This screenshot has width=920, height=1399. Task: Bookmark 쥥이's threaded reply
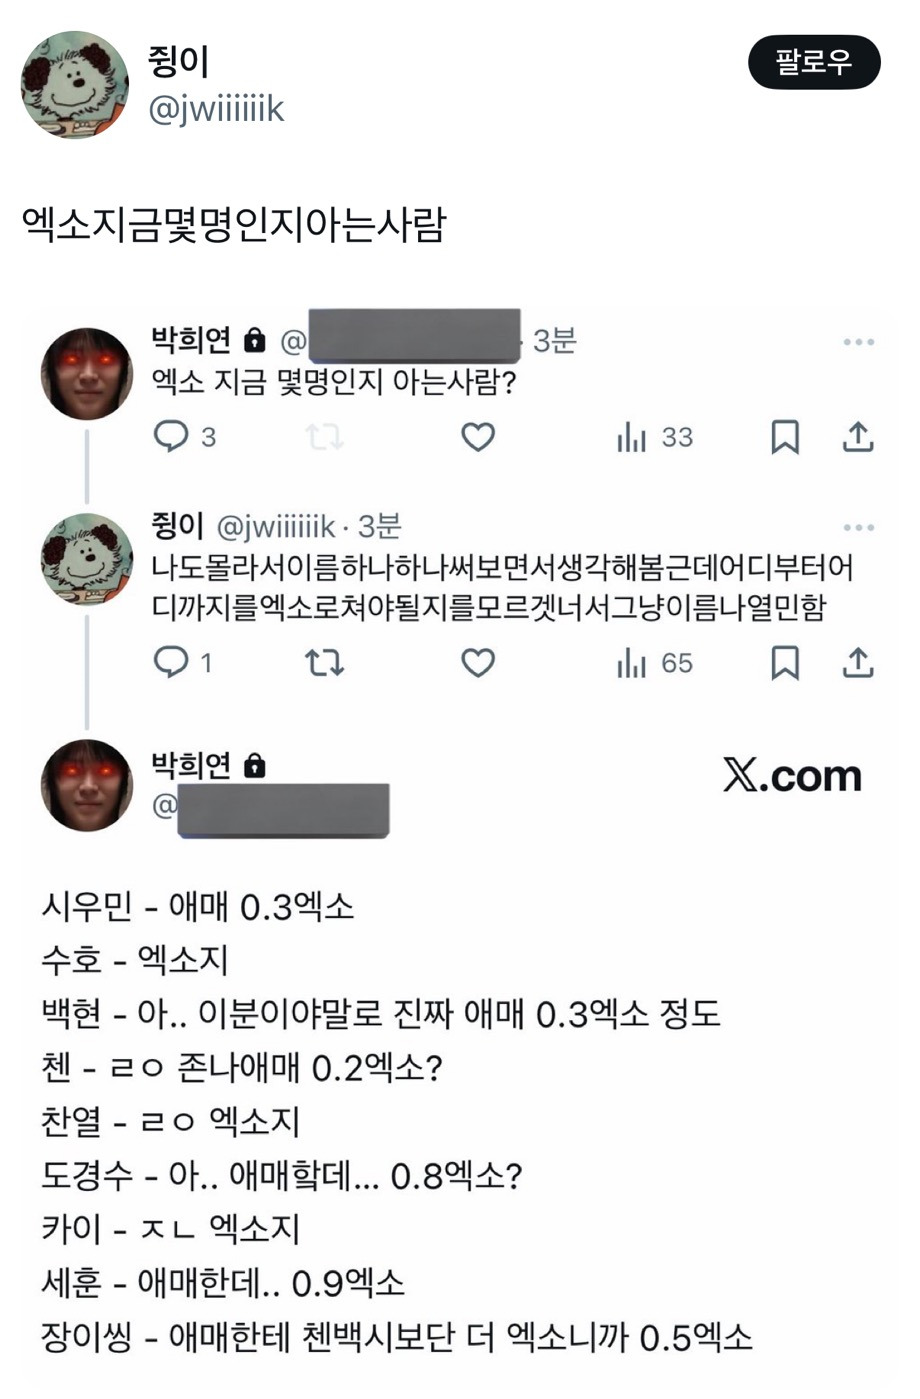[x=785, y=662]
